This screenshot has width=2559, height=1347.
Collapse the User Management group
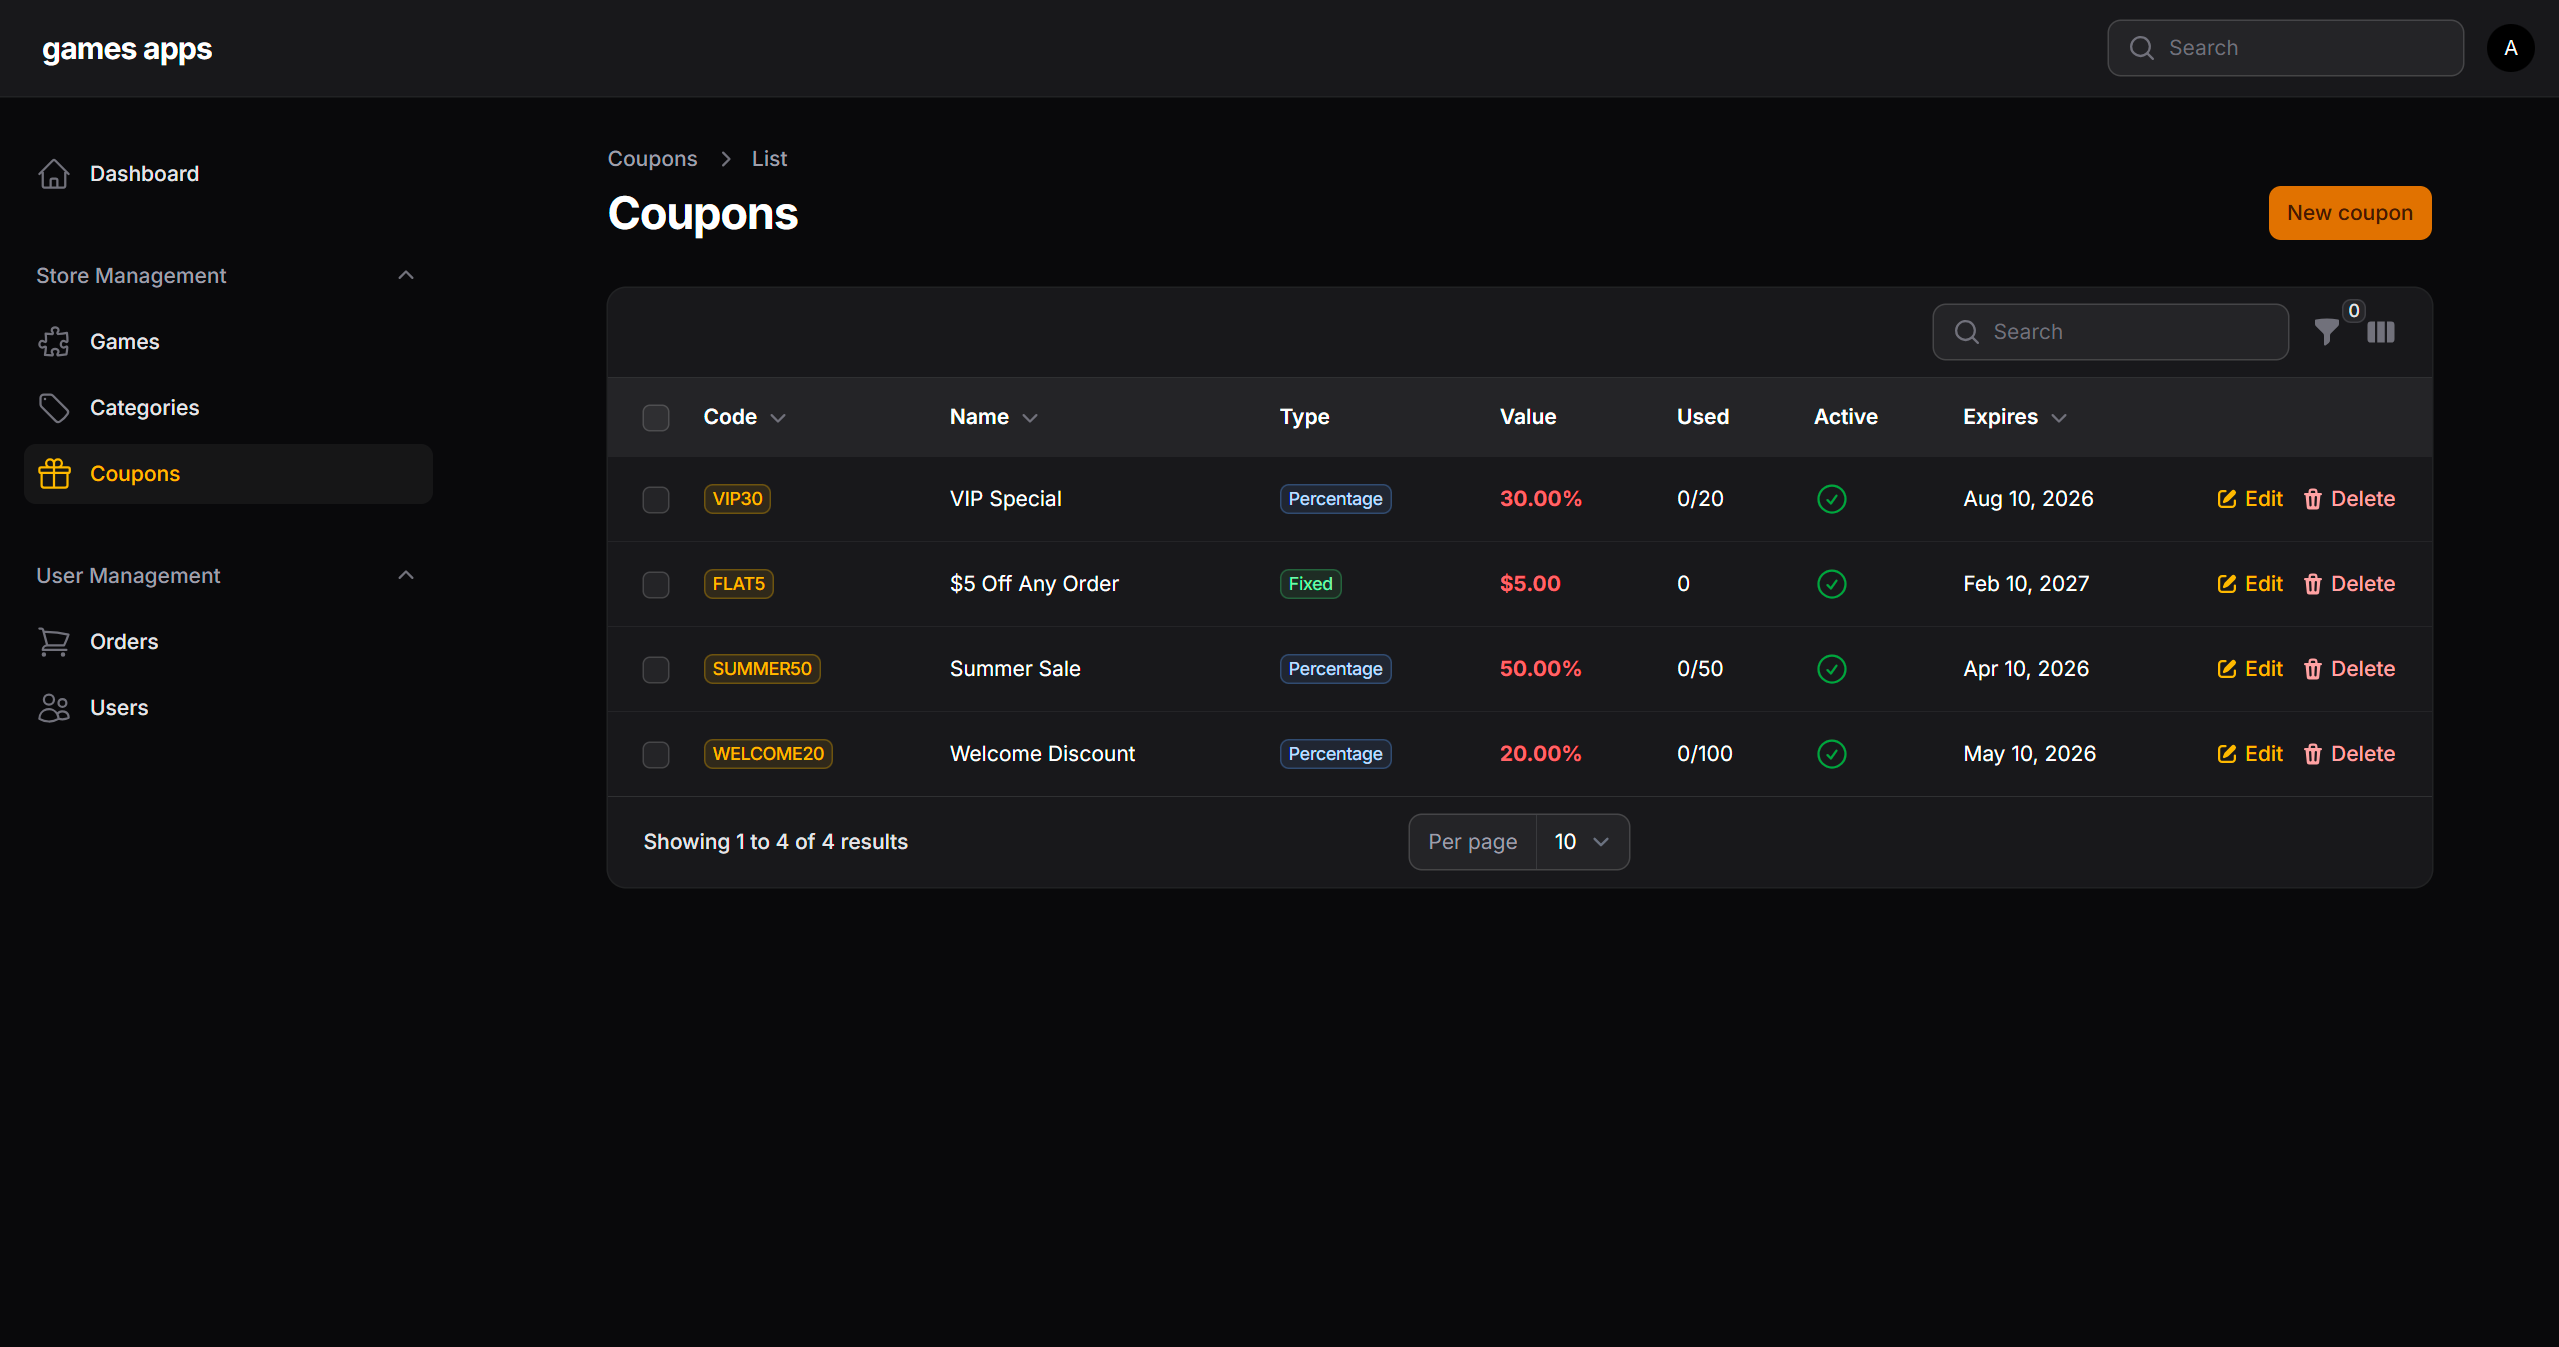click(405, 575)
